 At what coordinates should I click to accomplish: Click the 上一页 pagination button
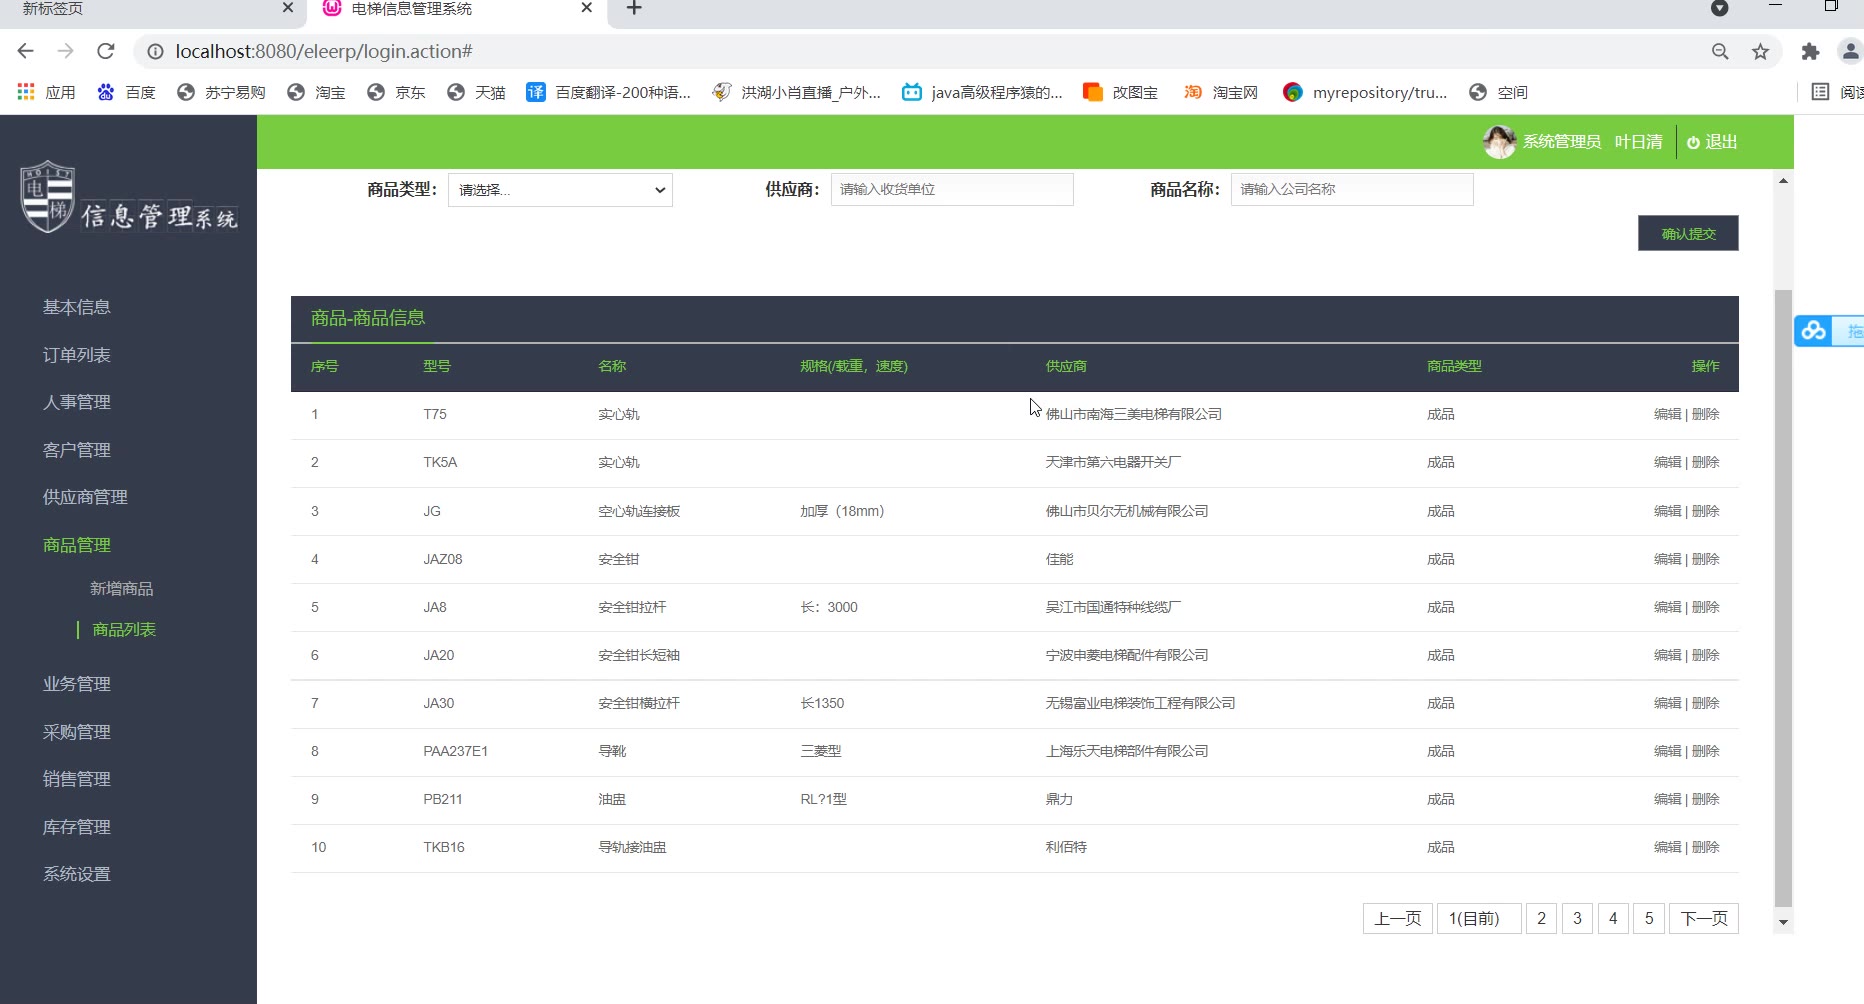1398,918
